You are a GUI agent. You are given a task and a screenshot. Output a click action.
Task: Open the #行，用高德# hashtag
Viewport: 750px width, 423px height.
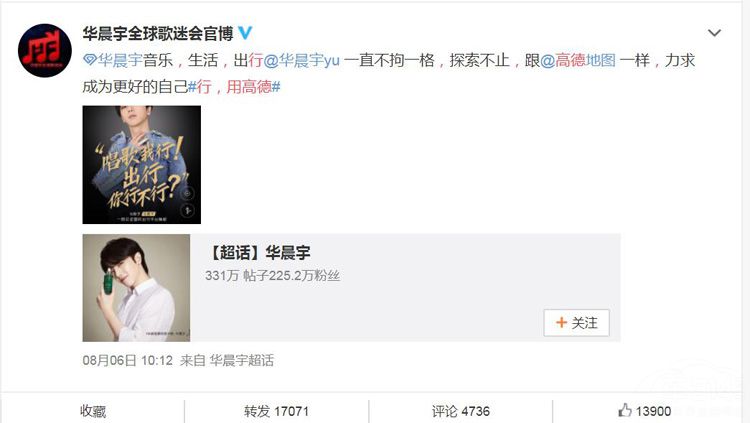[x=234, y=87]
